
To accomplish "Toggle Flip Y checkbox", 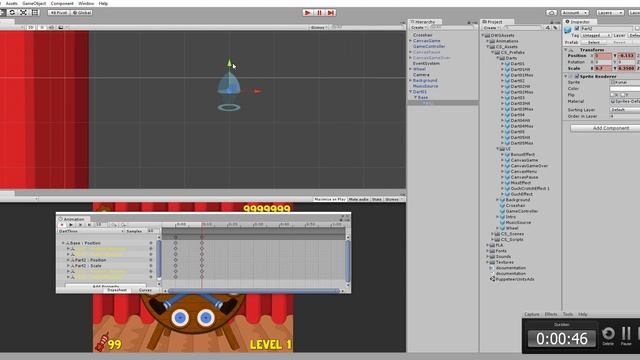I will (x=622, y=95).
